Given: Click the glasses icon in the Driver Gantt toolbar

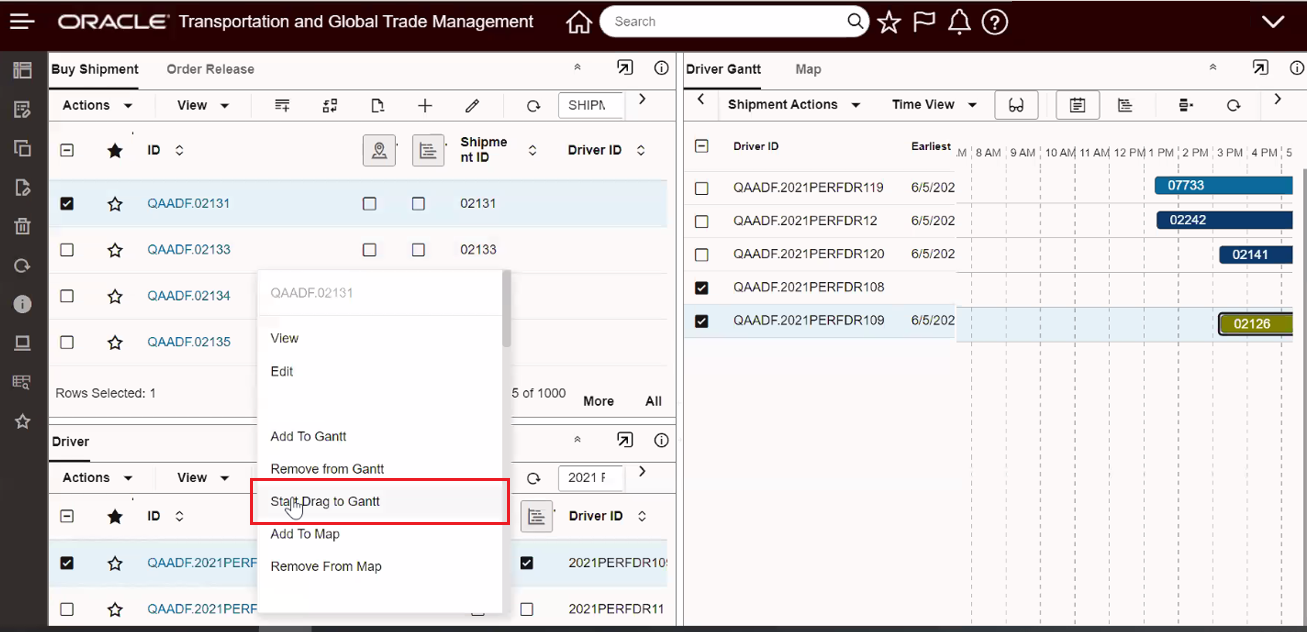Looking at the screenshot, I should [1016, 105].
